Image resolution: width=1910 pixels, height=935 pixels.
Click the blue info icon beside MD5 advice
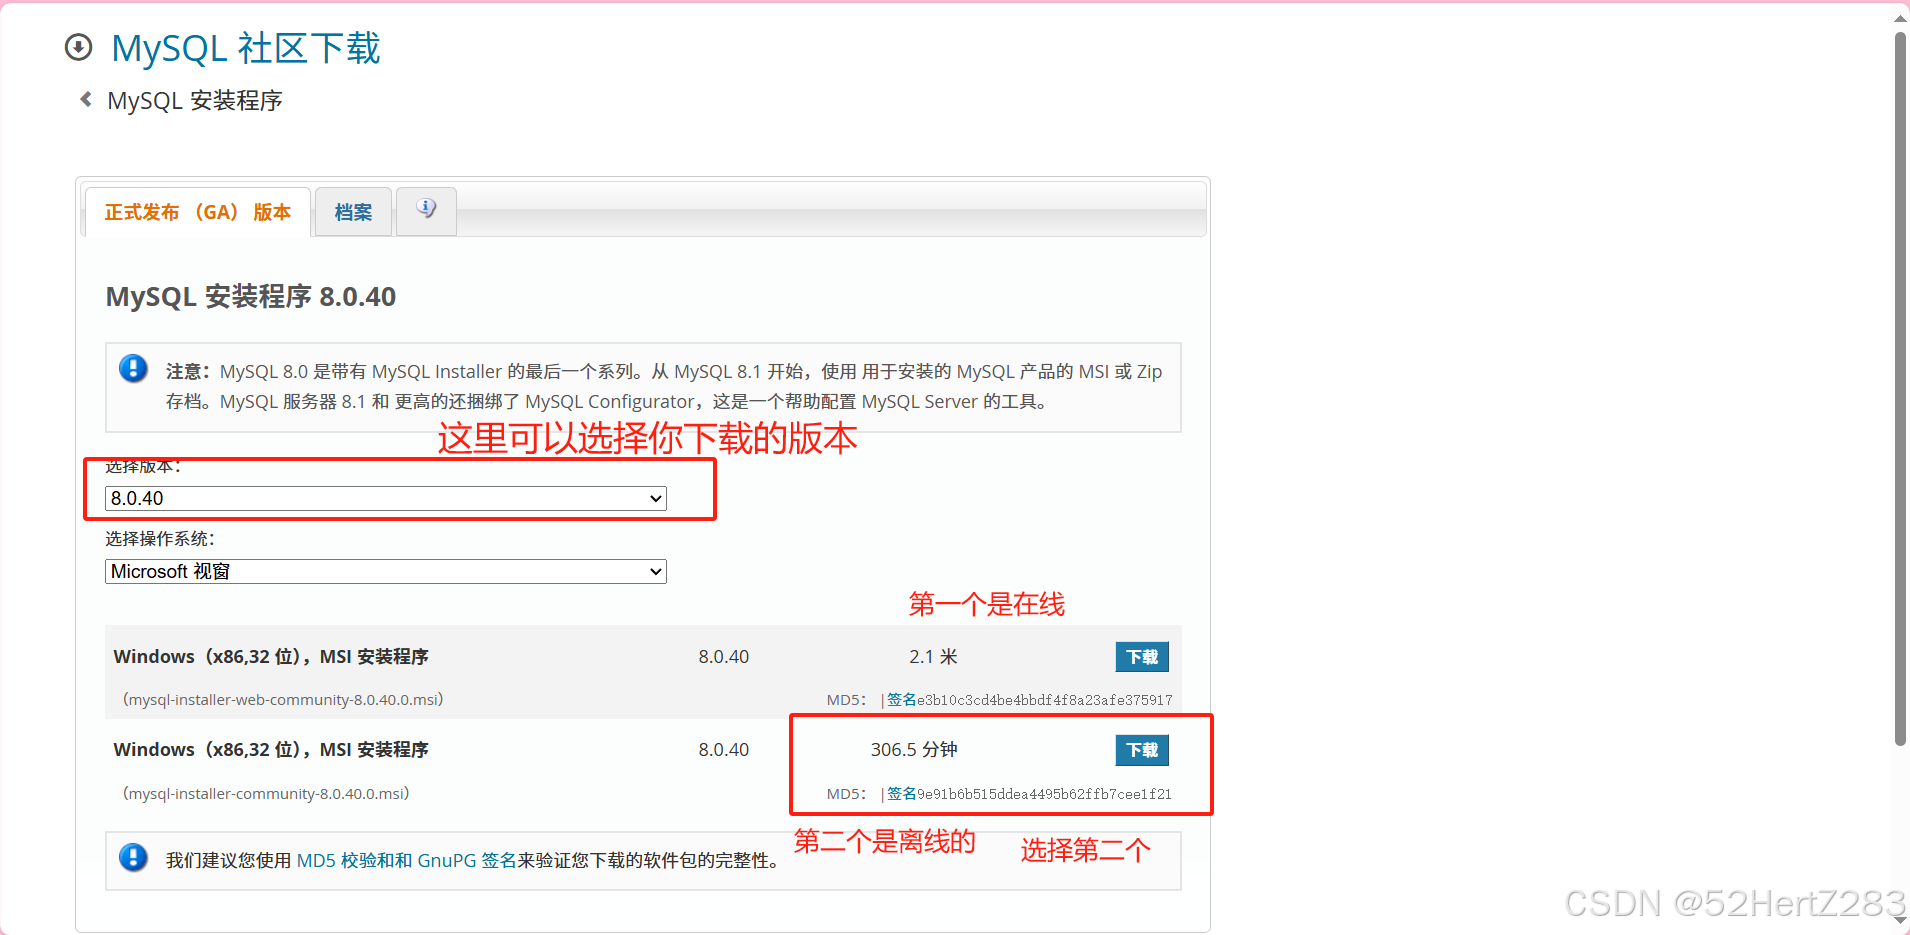point(133,858)
